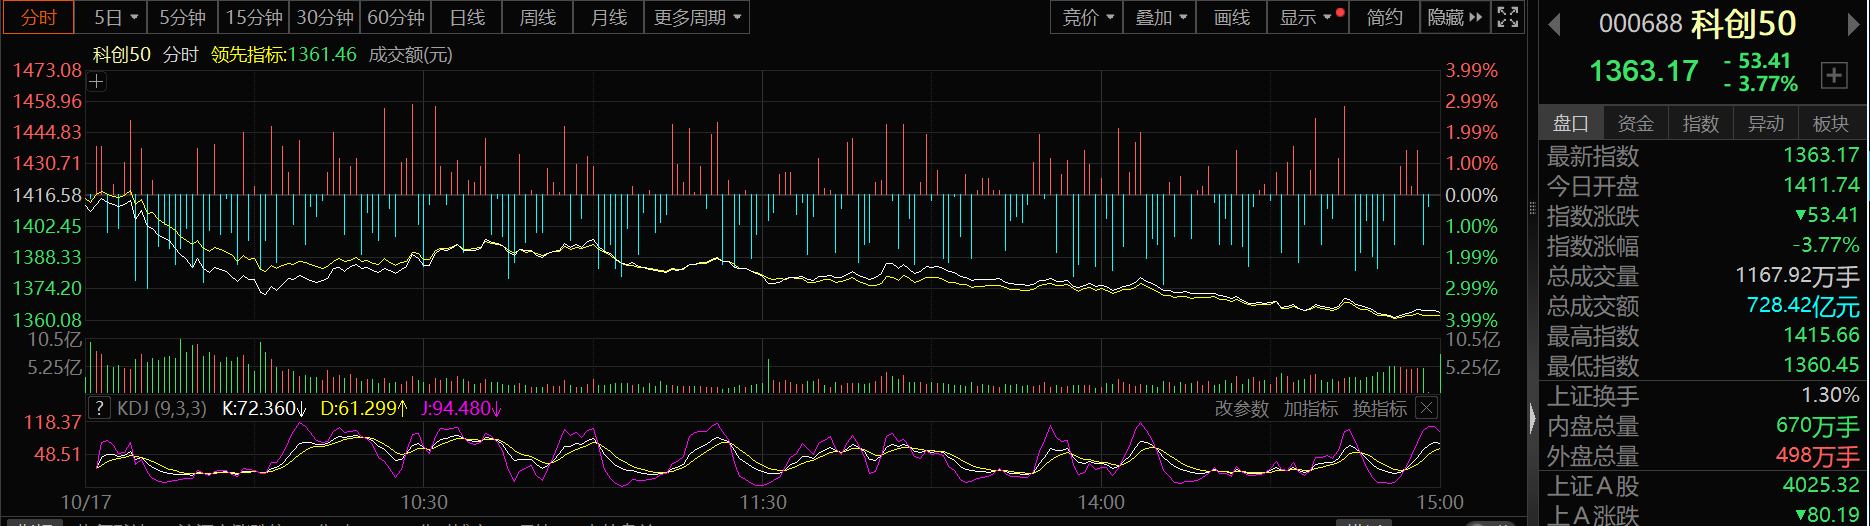The width and height of the screenshot is (1870, 526).
Task: Click 改参数 to edit indicator parameters
Action: tap(1241, 408)
